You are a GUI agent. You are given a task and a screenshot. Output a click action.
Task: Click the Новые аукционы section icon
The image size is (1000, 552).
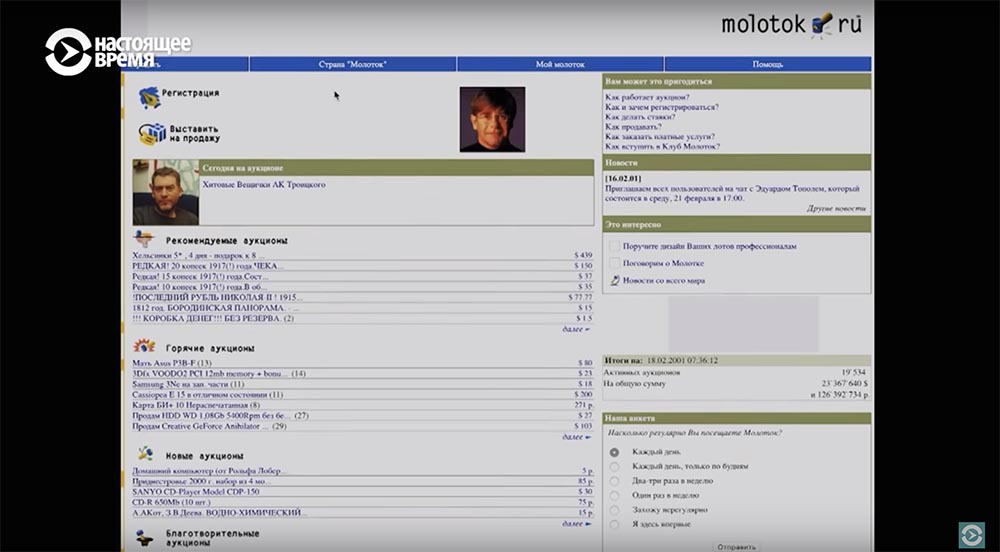coord(145,454)
